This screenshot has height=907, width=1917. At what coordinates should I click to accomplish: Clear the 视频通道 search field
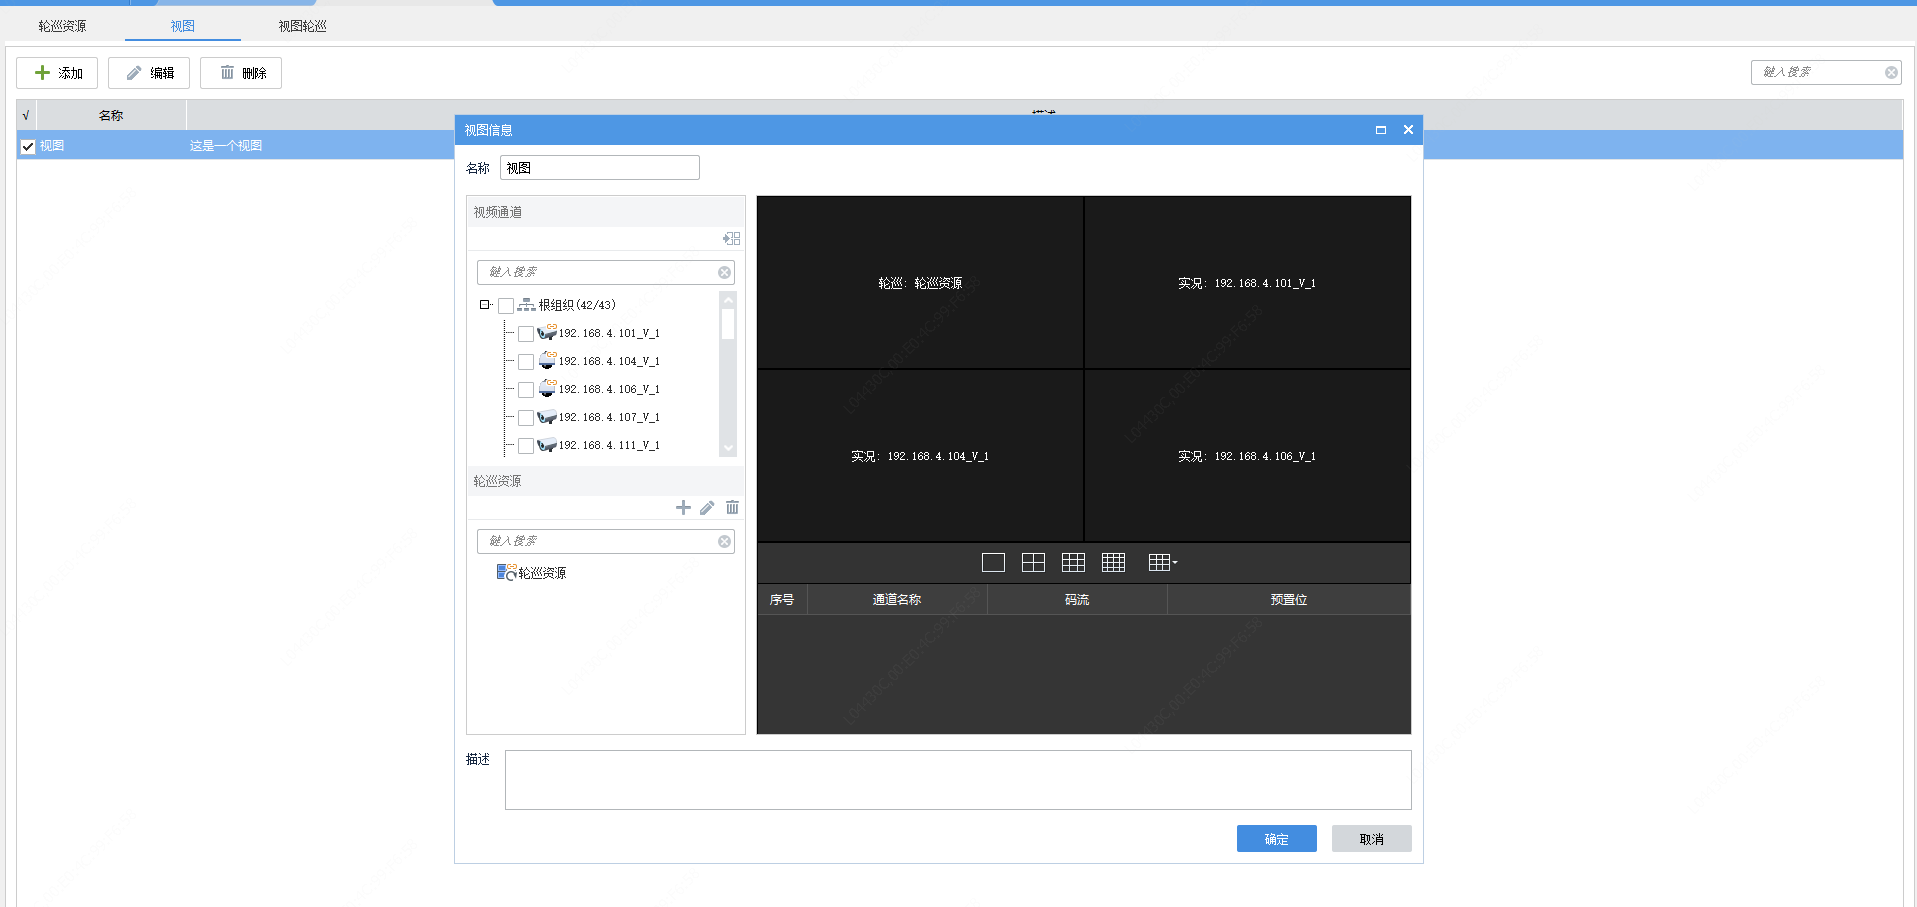point(724,273)
